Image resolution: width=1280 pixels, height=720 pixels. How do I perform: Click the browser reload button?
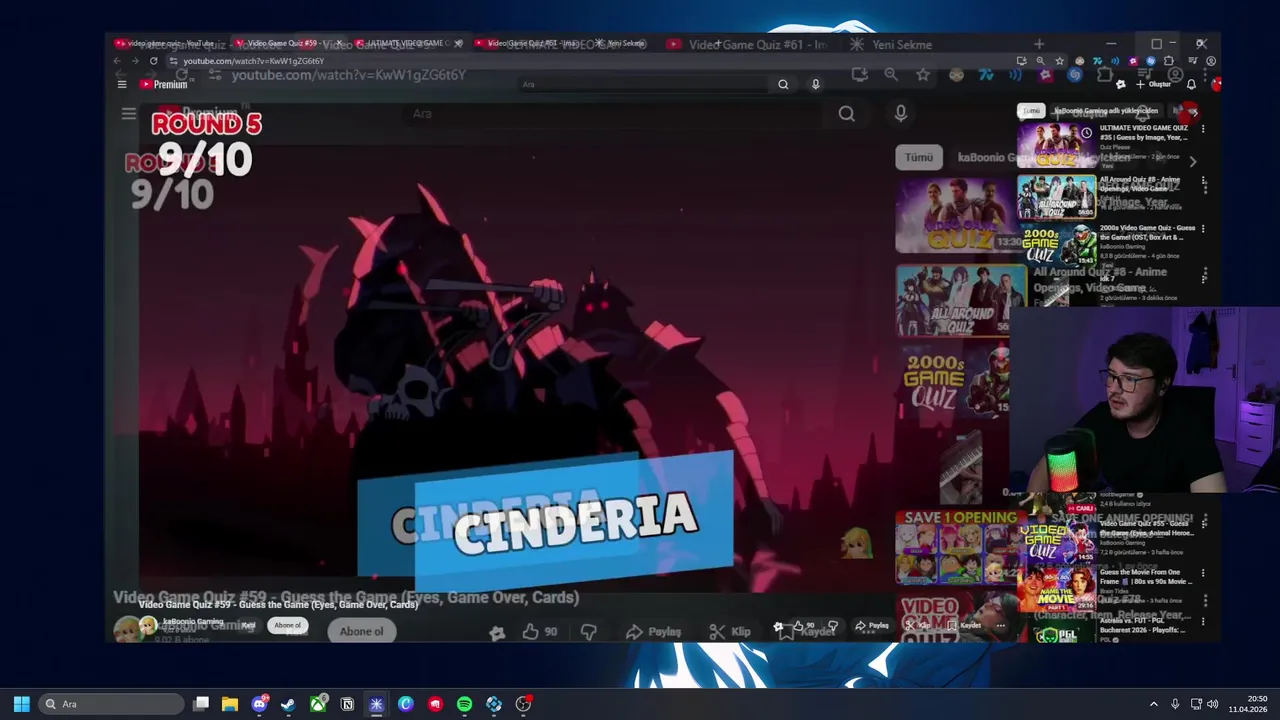click(153, 61)
